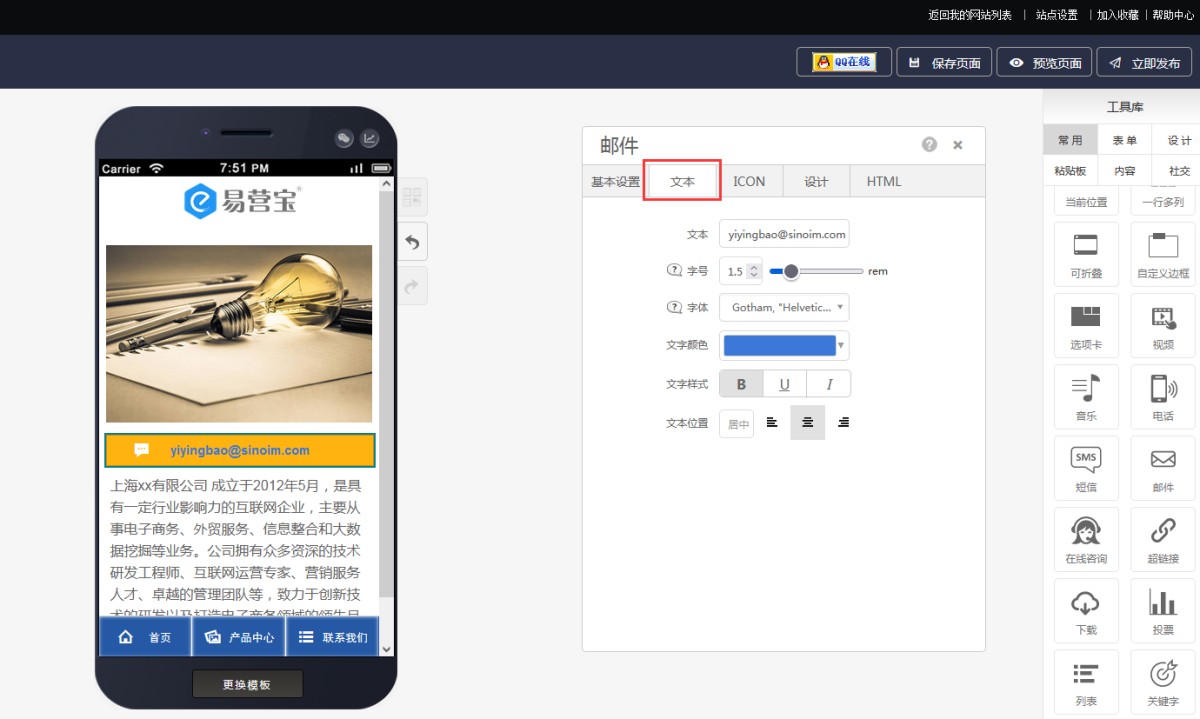Add the vote (投票) widget
1200x719 pixels.
tap(1163, 612)
